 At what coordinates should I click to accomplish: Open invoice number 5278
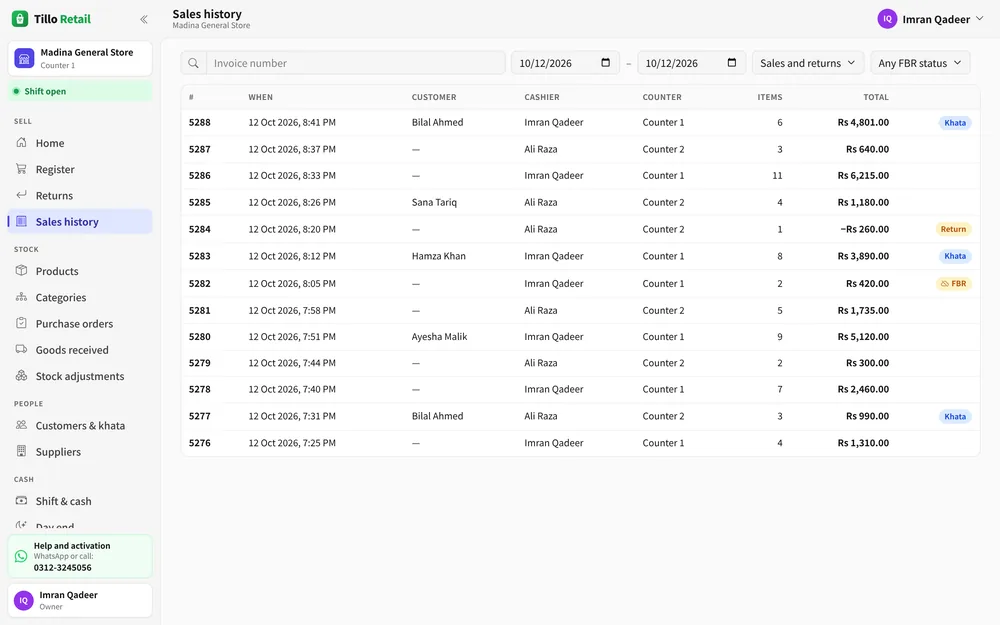(x=200, y=389)
